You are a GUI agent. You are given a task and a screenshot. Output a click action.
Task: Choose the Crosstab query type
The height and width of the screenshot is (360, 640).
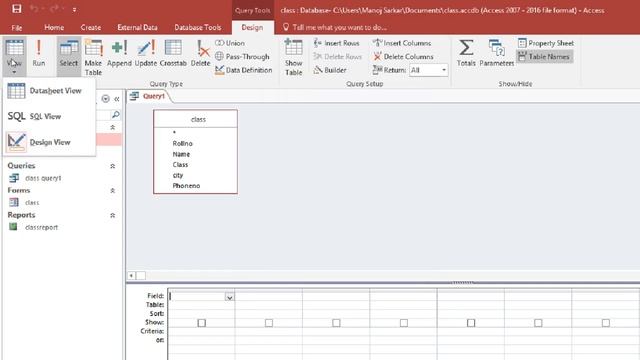(x=173, y=53)
